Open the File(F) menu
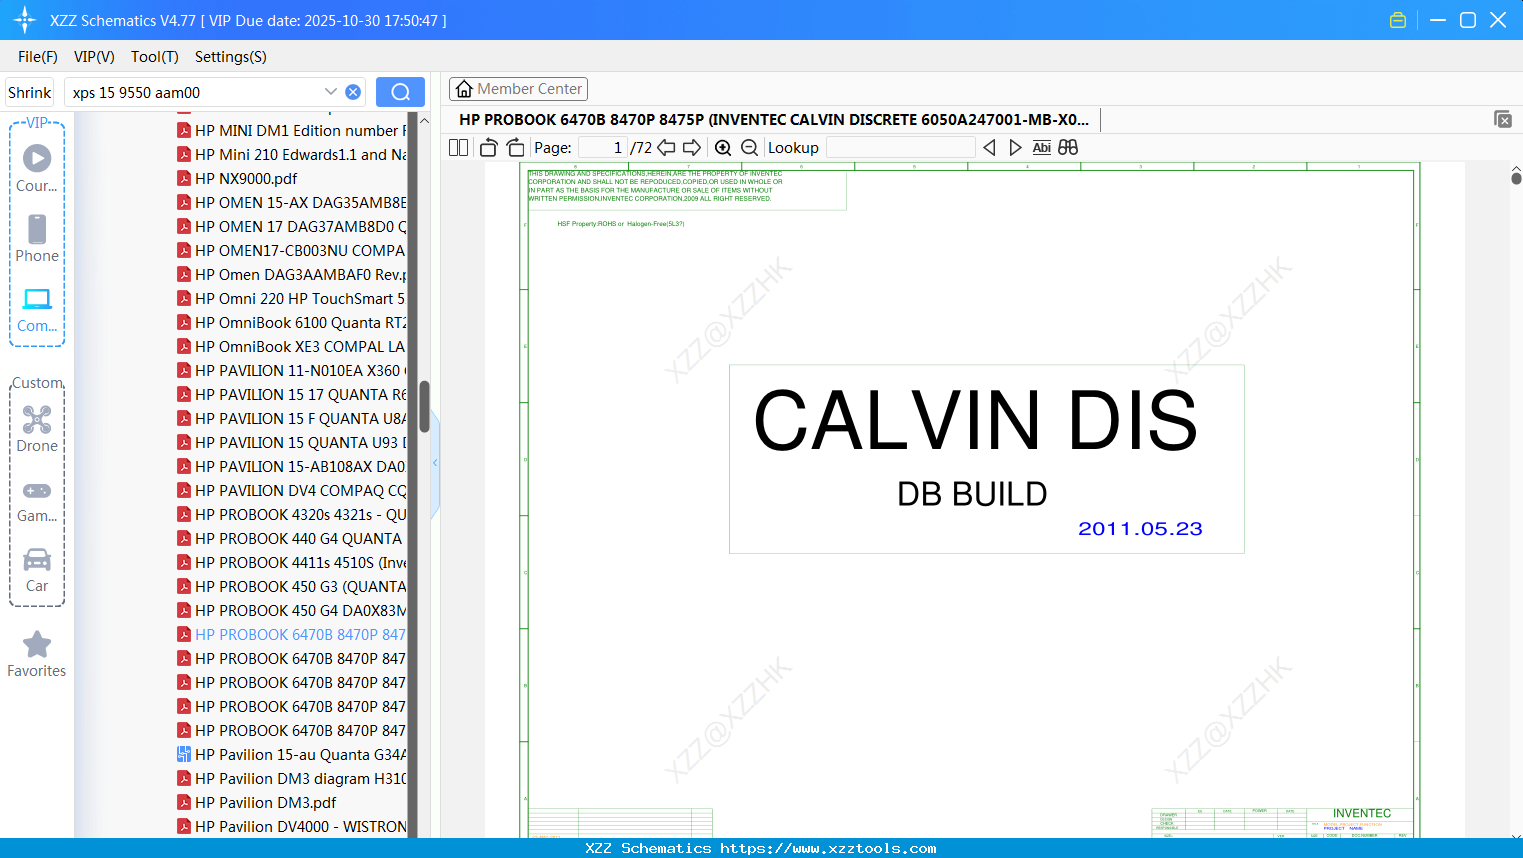 click(x=38, y=57)
